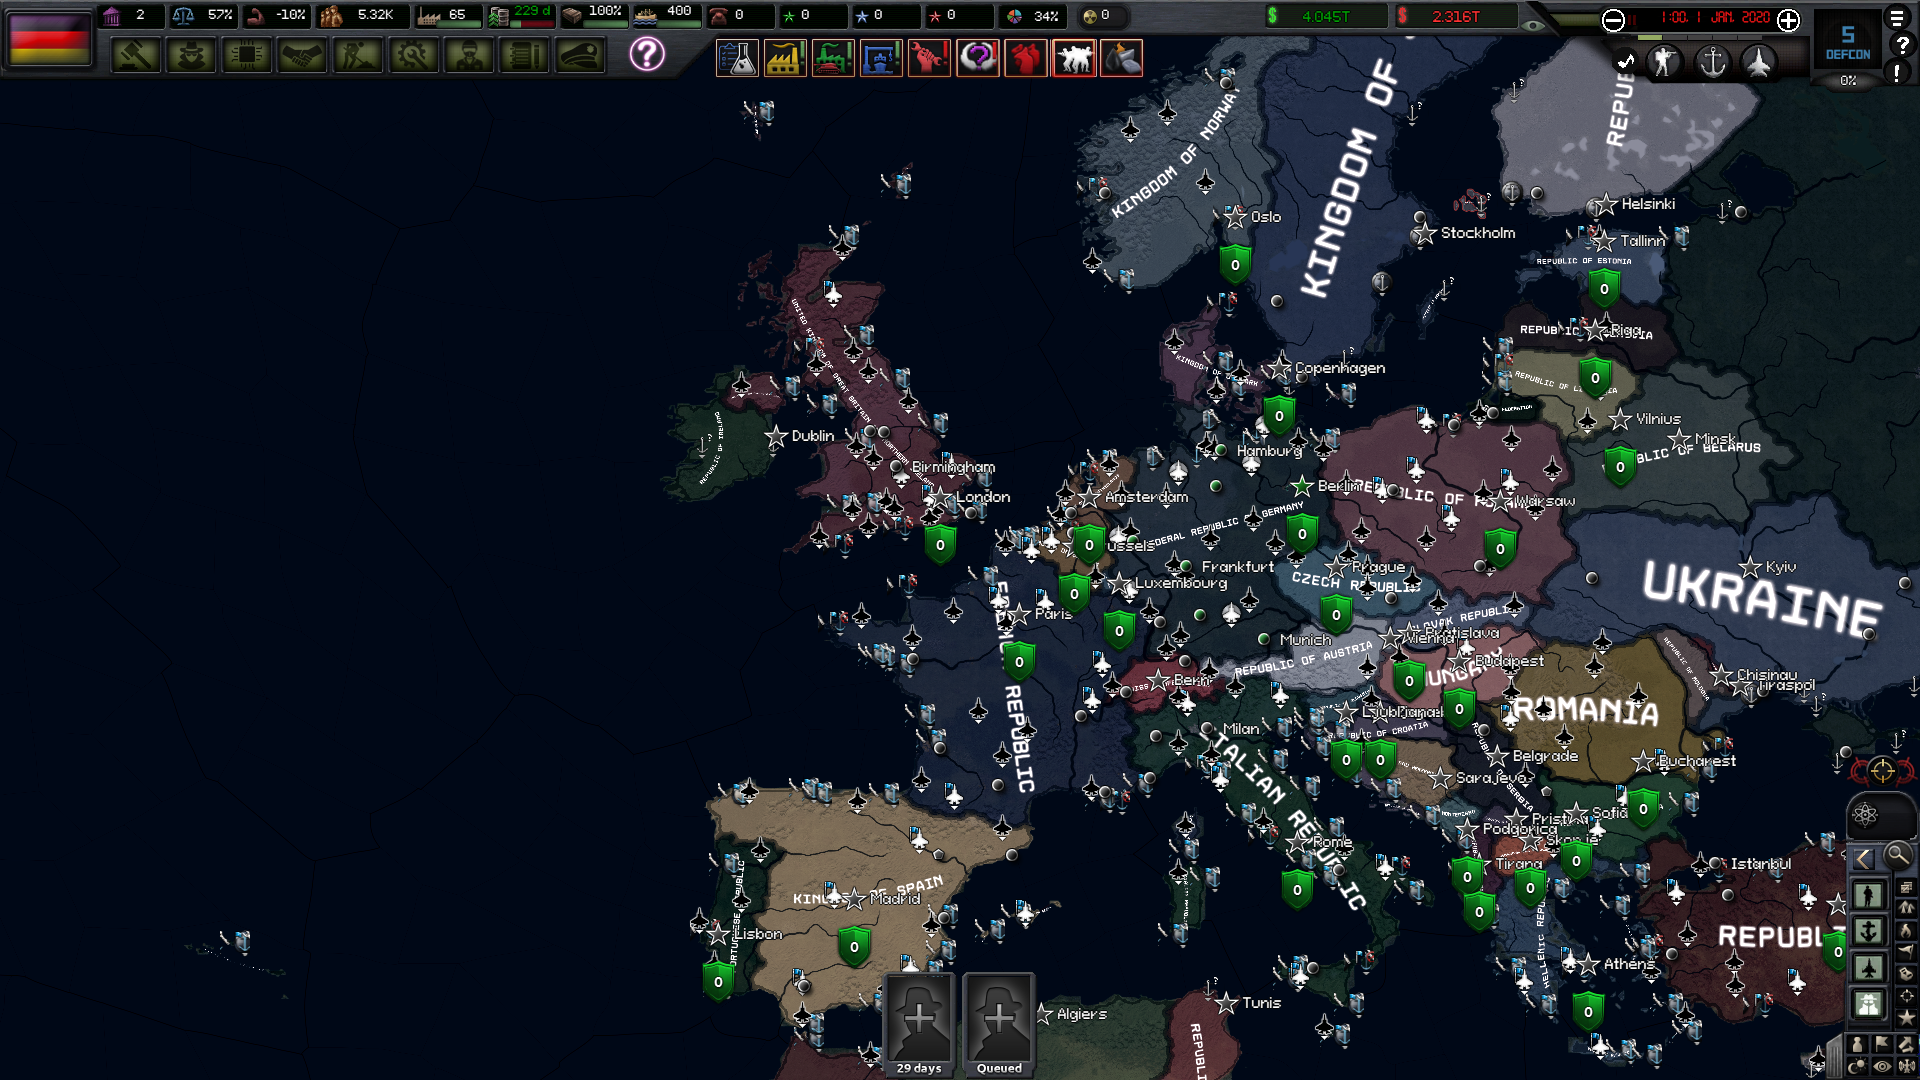This screenshot has width=1920, height=1080.
Task: Toggle the day-night cycle sun and moon icon
Action: click(1858, 1067)
